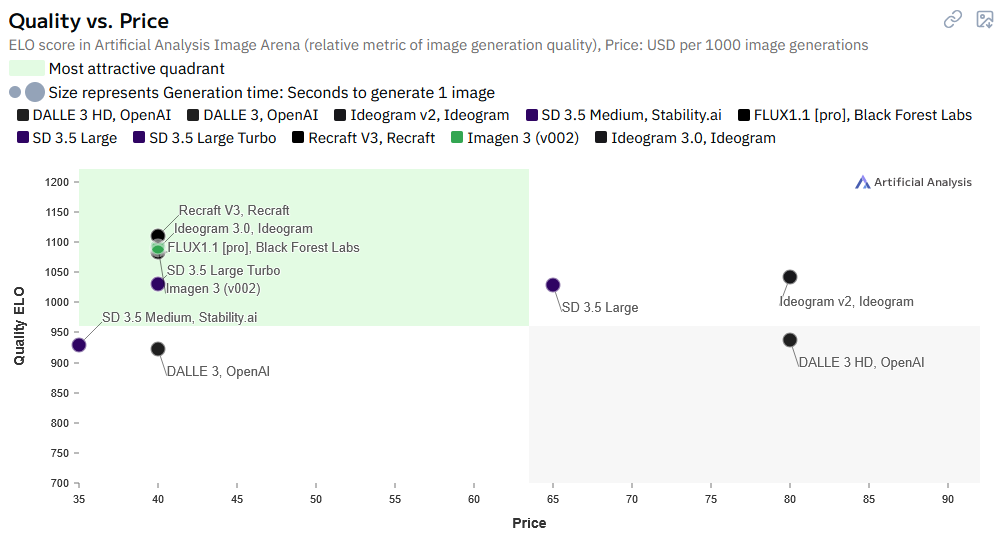
Task: Select the DALLE 3 HD data point
Action: [790, 340]
